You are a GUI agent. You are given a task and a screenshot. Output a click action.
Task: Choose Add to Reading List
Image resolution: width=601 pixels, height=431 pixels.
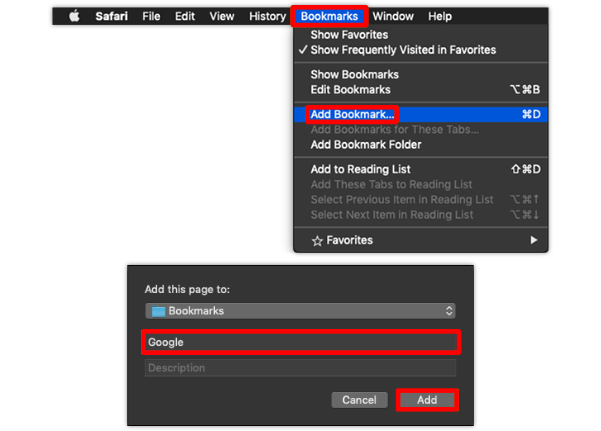click(x=421, y=169)
